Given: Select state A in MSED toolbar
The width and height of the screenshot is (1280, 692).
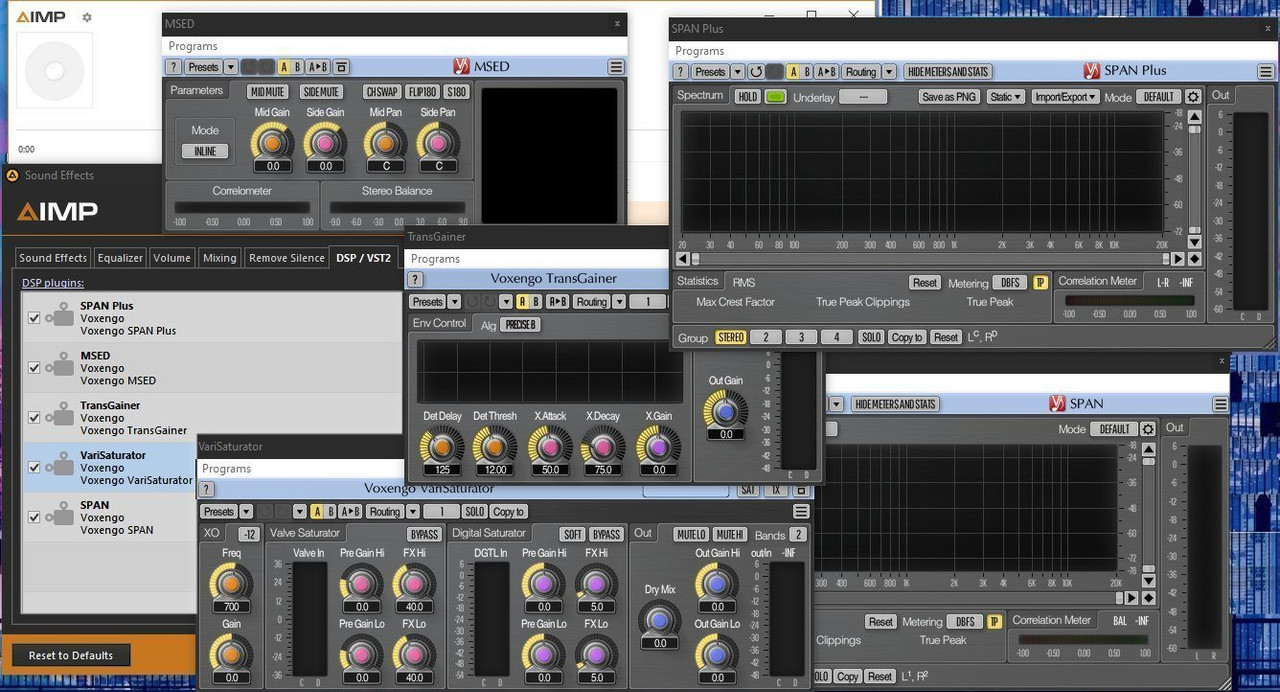Looking at the screenshot, I should point(285,67).
